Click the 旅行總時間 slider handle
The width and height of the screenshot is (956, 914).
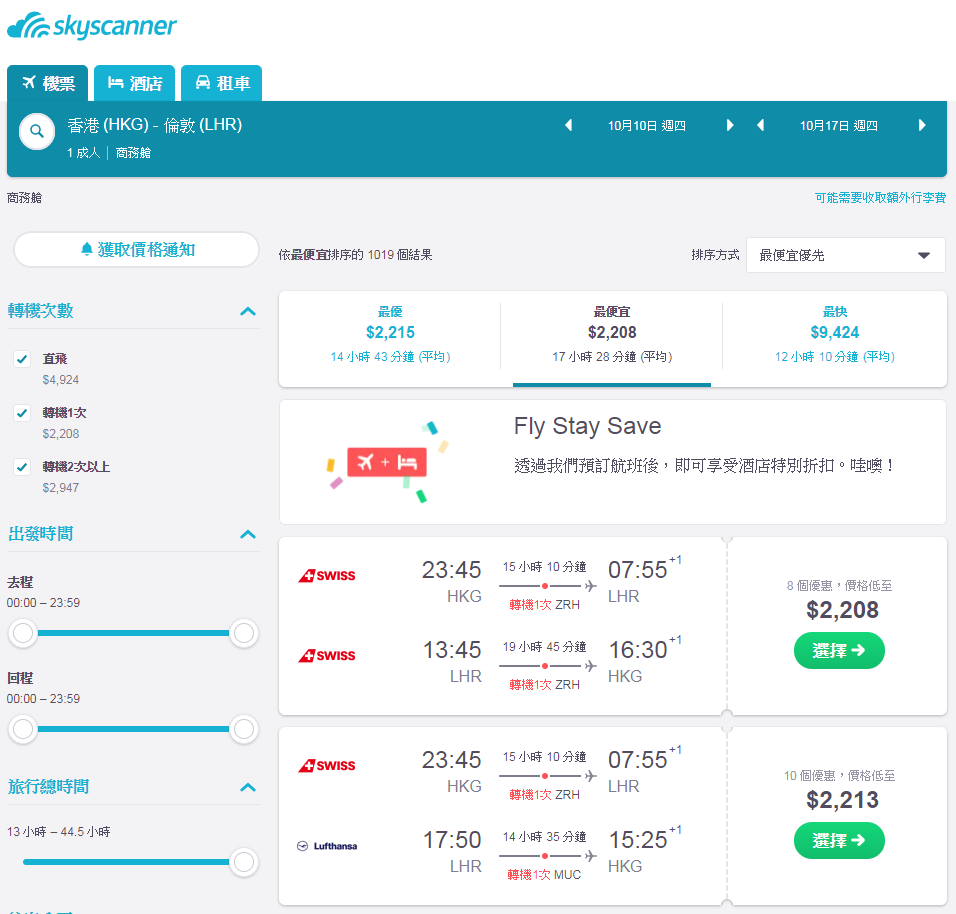click(x=244, y=862)
